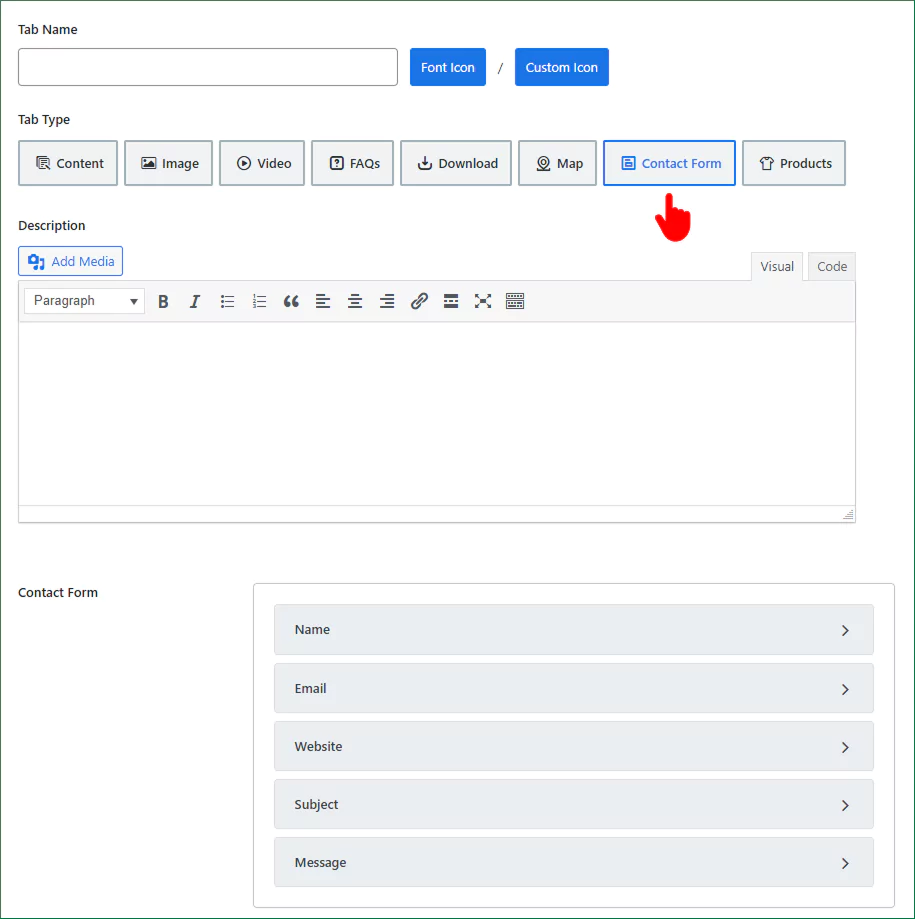Select the Video tab type
This screenshot has width=915, height=919.
tap(262, 163)
